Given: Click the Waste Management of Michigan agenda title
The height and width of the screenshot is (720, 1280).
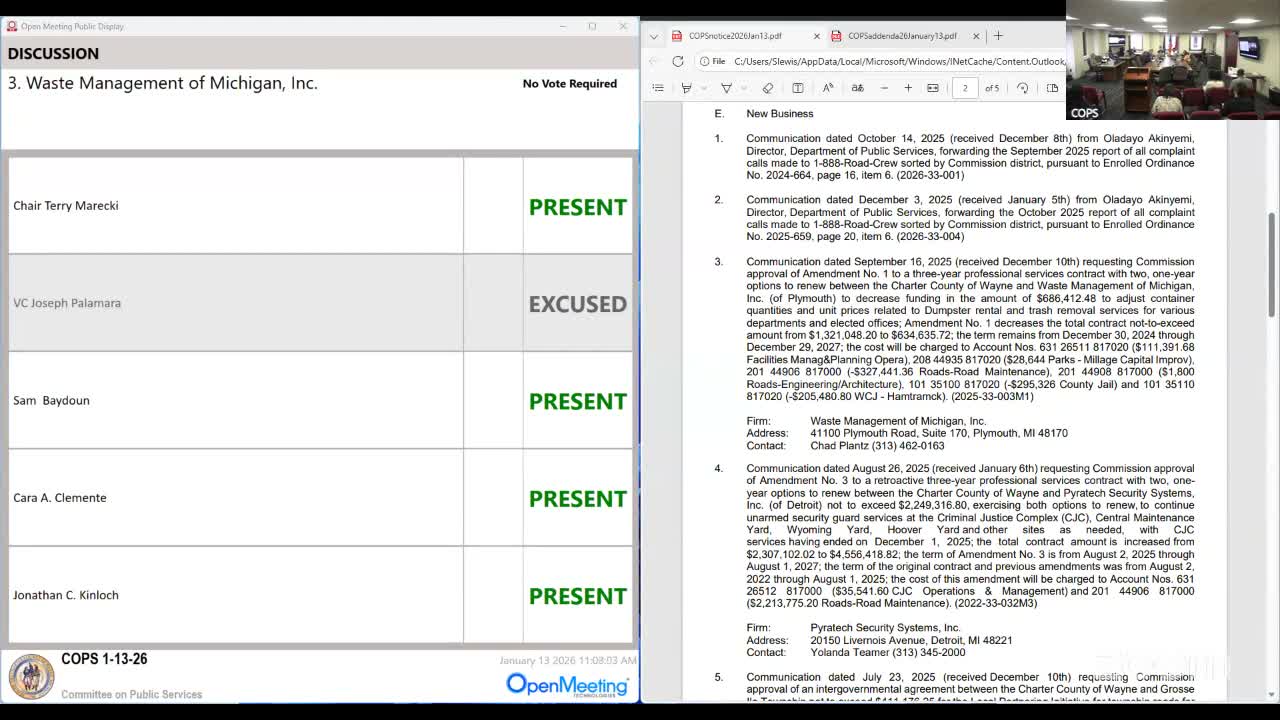Looking at the screenshot, I should coord(163,83).
